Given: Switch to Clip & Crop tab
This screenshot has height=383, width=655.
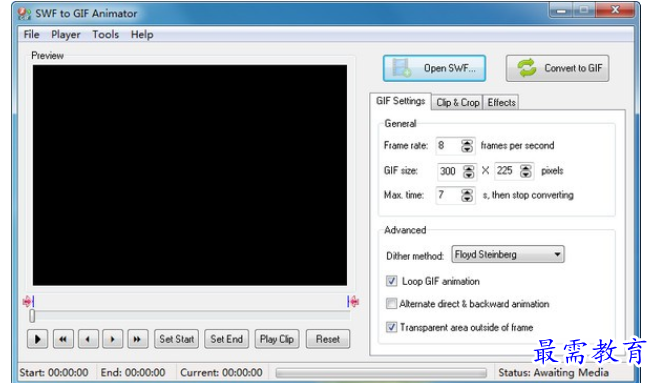Looking at the screenshot, I should (x=458, y=102).
